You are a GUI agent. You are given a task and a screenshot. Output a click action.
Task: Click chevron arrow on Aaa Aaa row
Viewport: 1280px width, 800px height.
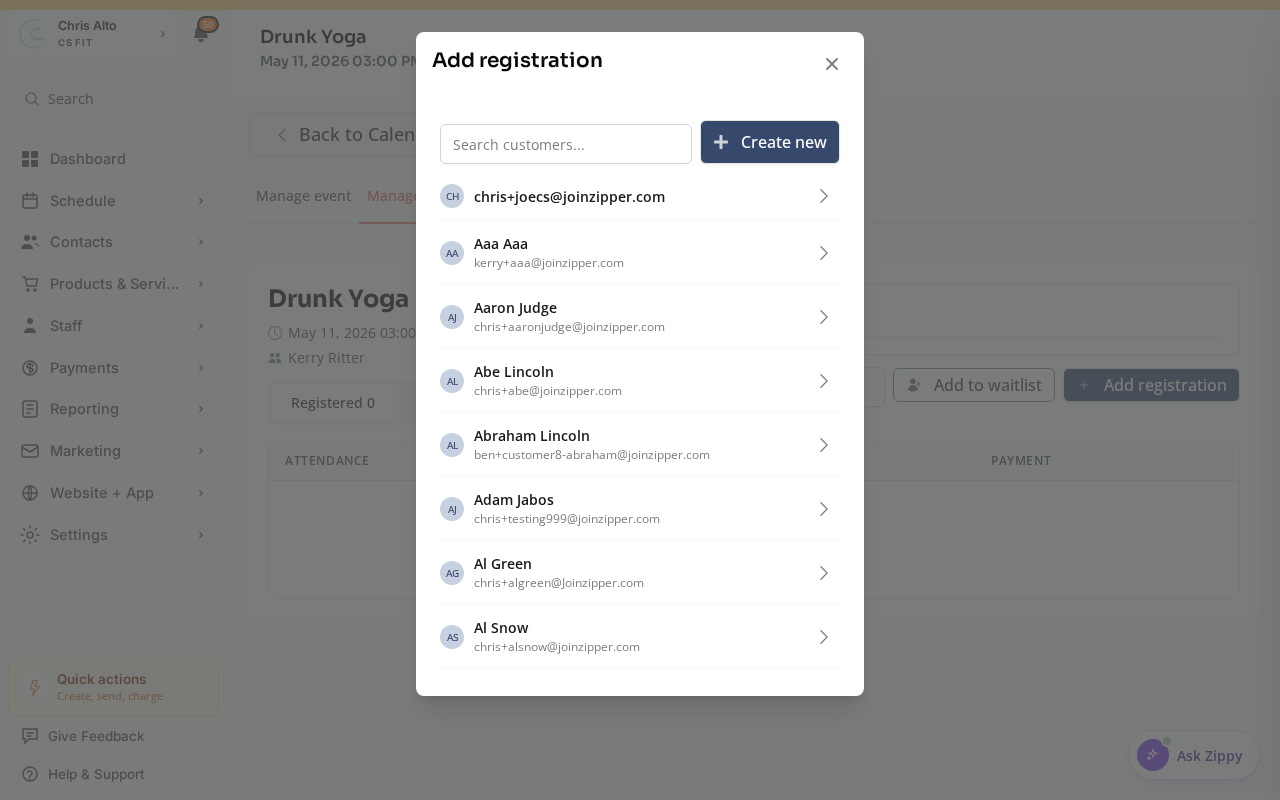coord(824,253)
